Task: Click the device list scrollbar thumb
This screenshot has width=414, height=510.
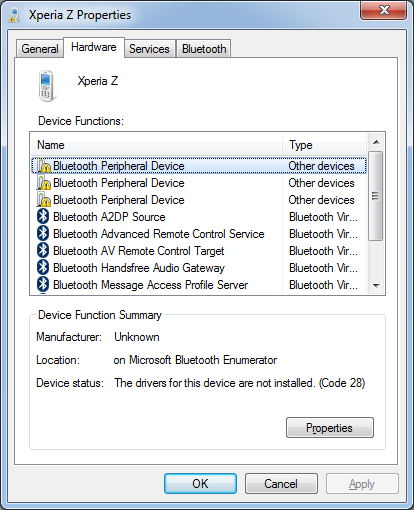Action: tap(376, 196)
